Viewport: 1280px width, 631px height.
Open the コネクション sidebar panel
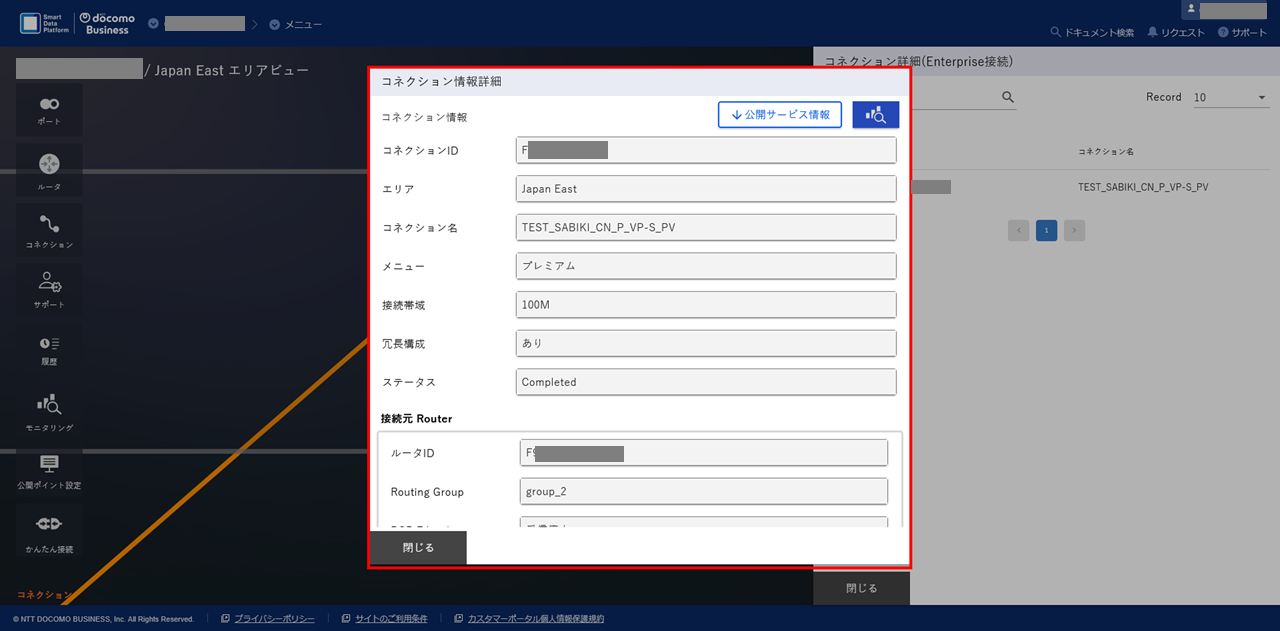tap(48, 228)
